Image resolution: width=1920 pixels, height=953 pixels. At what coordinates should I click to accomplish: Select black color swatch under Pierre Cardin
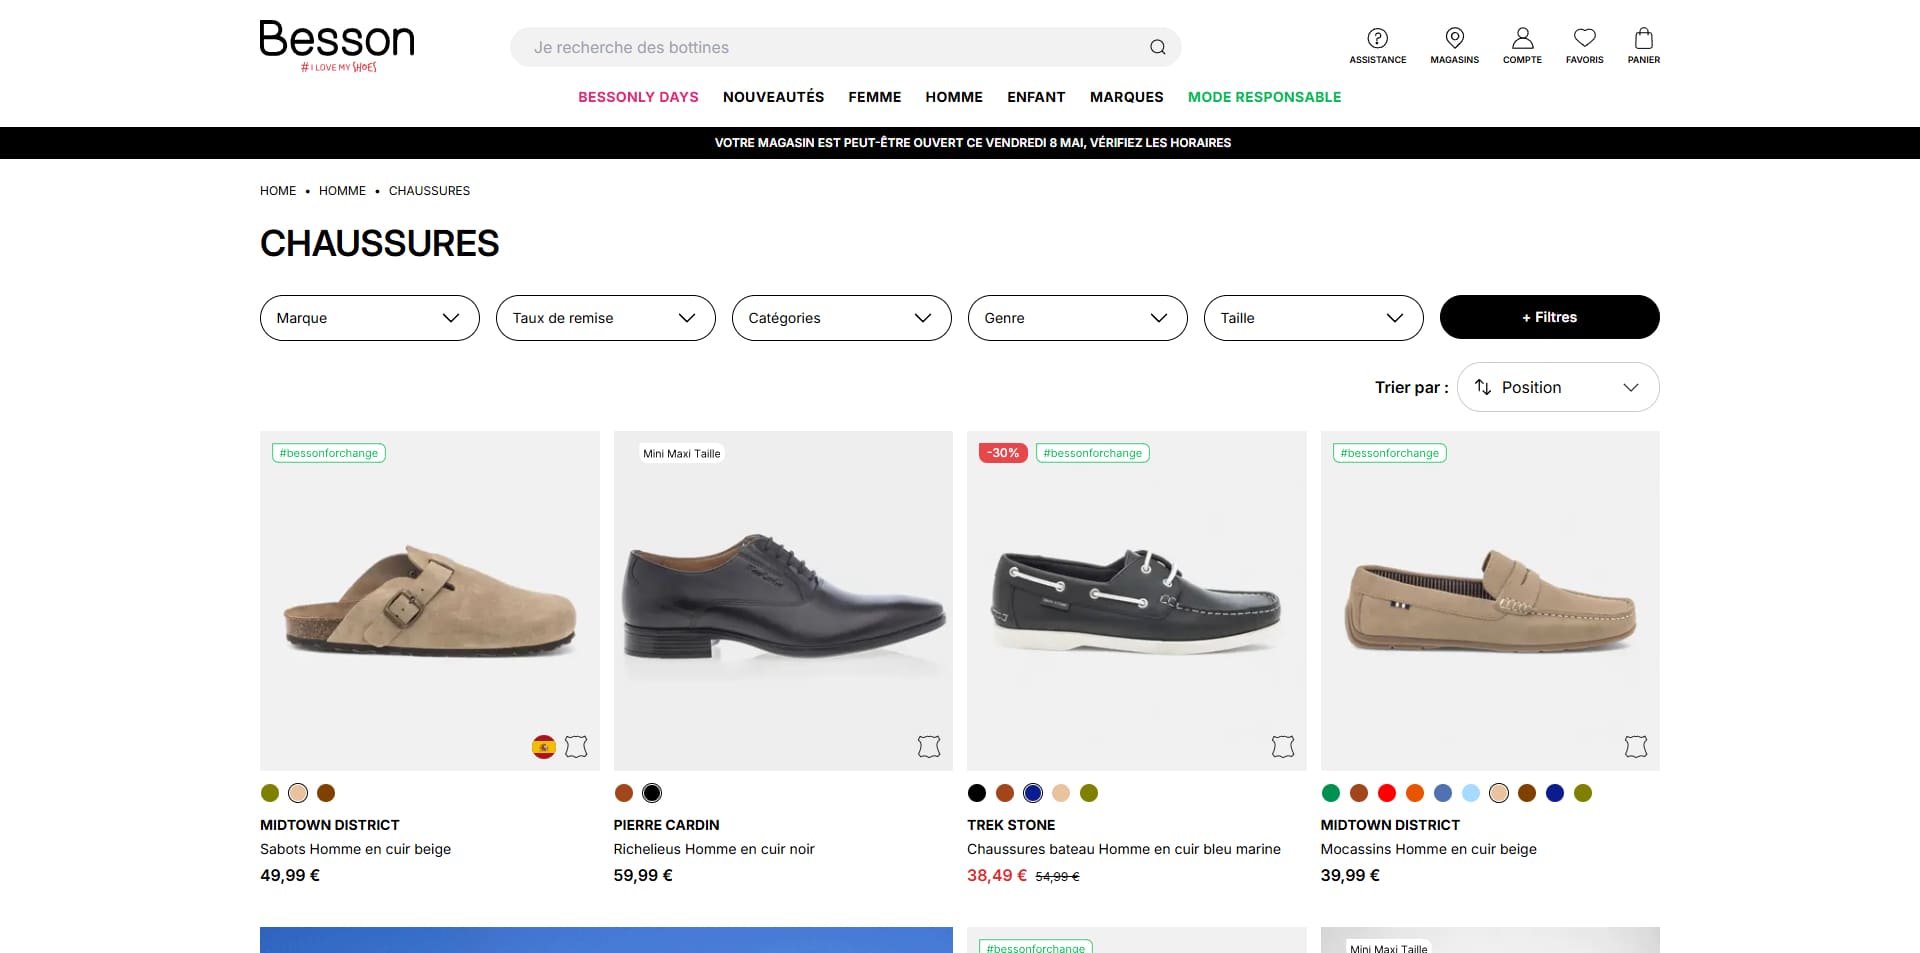point(652,793)
